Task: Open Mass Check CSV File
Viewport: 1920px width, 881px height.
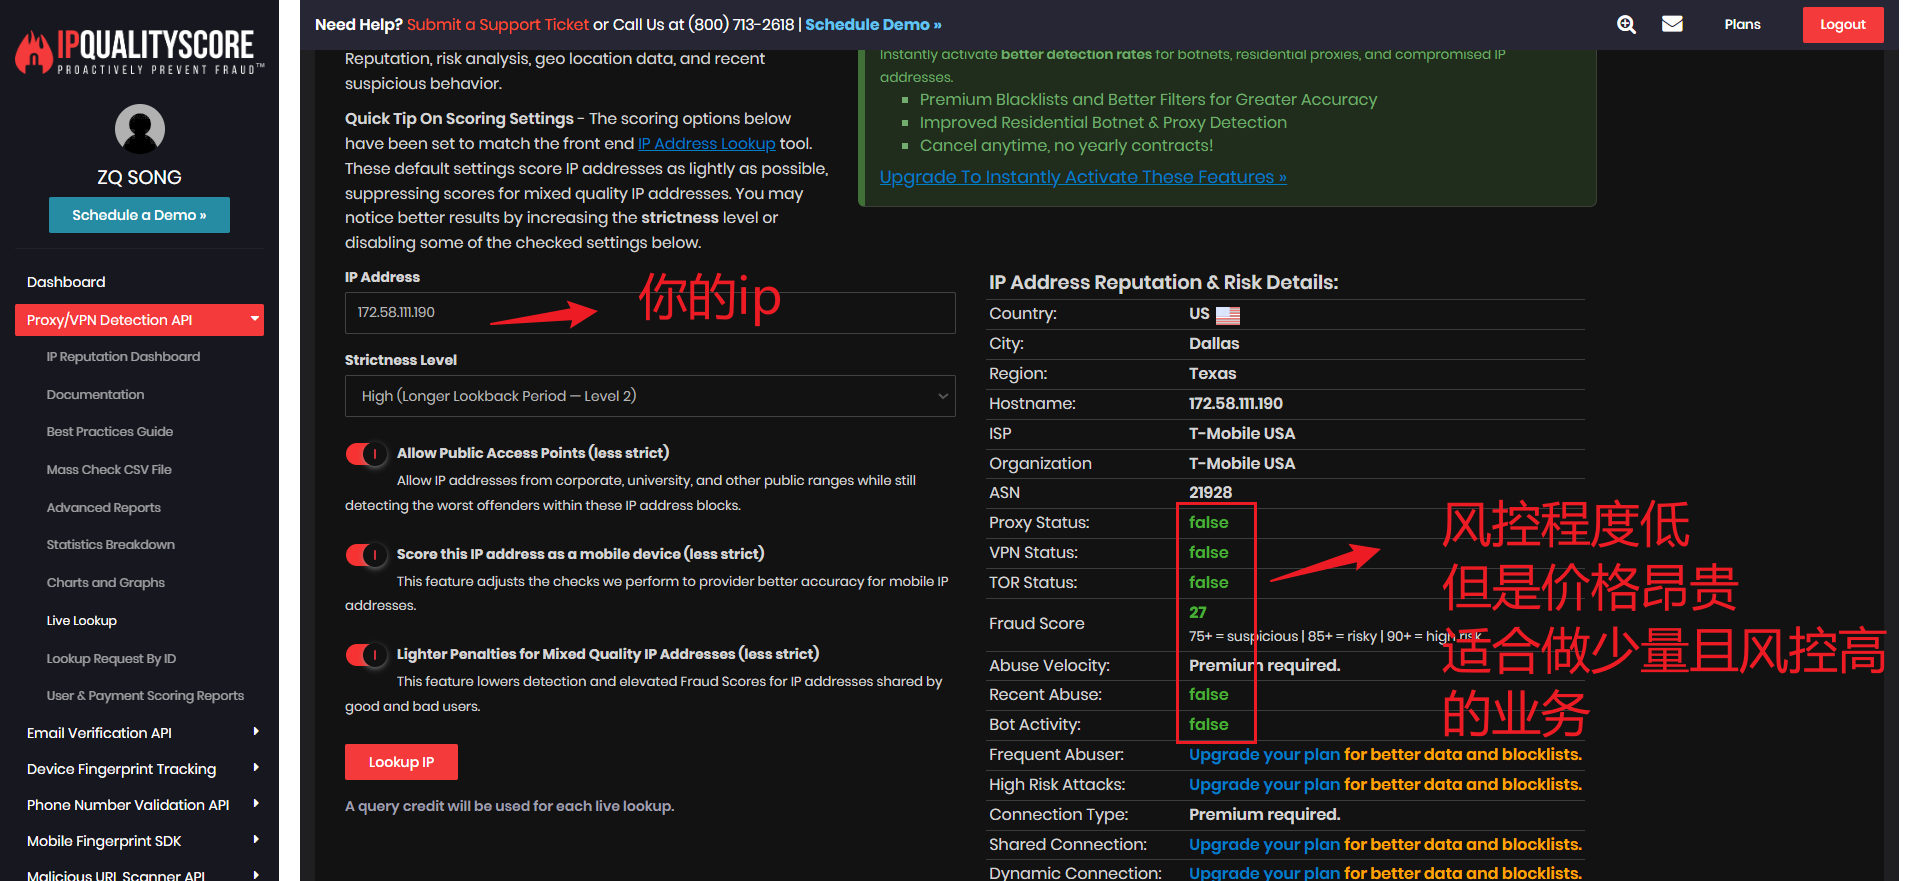Action: coord(109,470)
